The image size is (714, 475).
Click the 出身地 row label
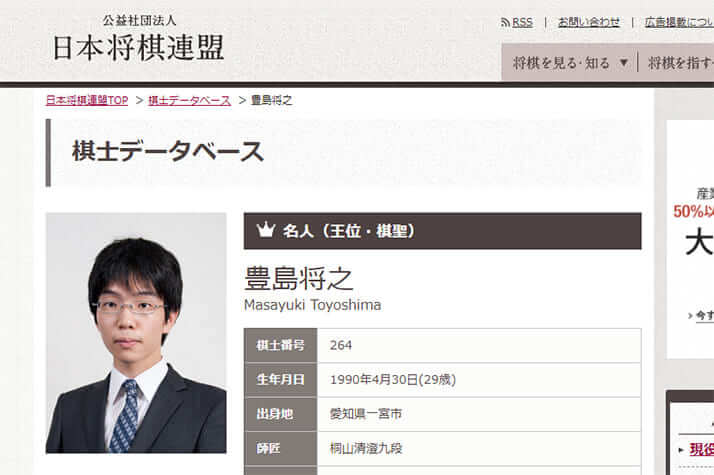280,414
